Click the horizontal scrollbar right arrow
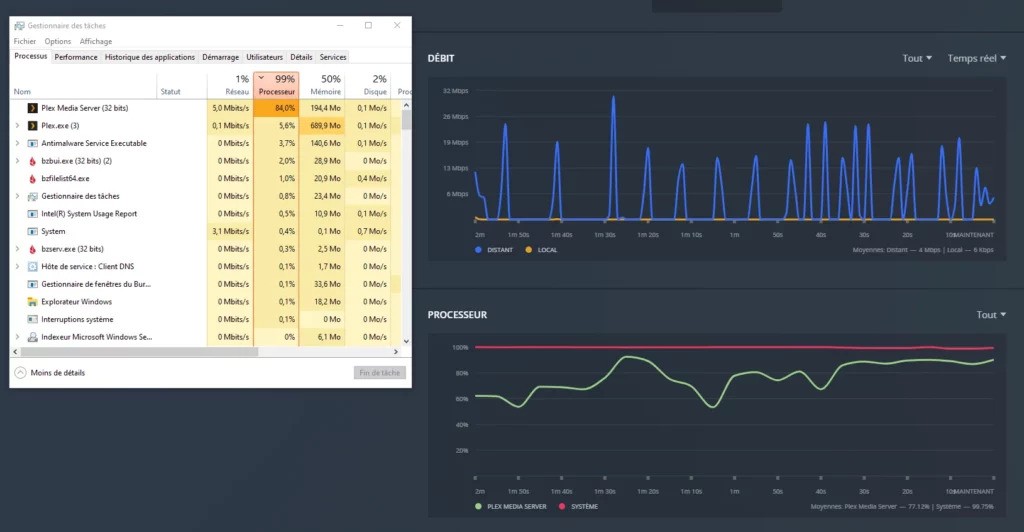The image size is (1024, 532). pos(396,352)
